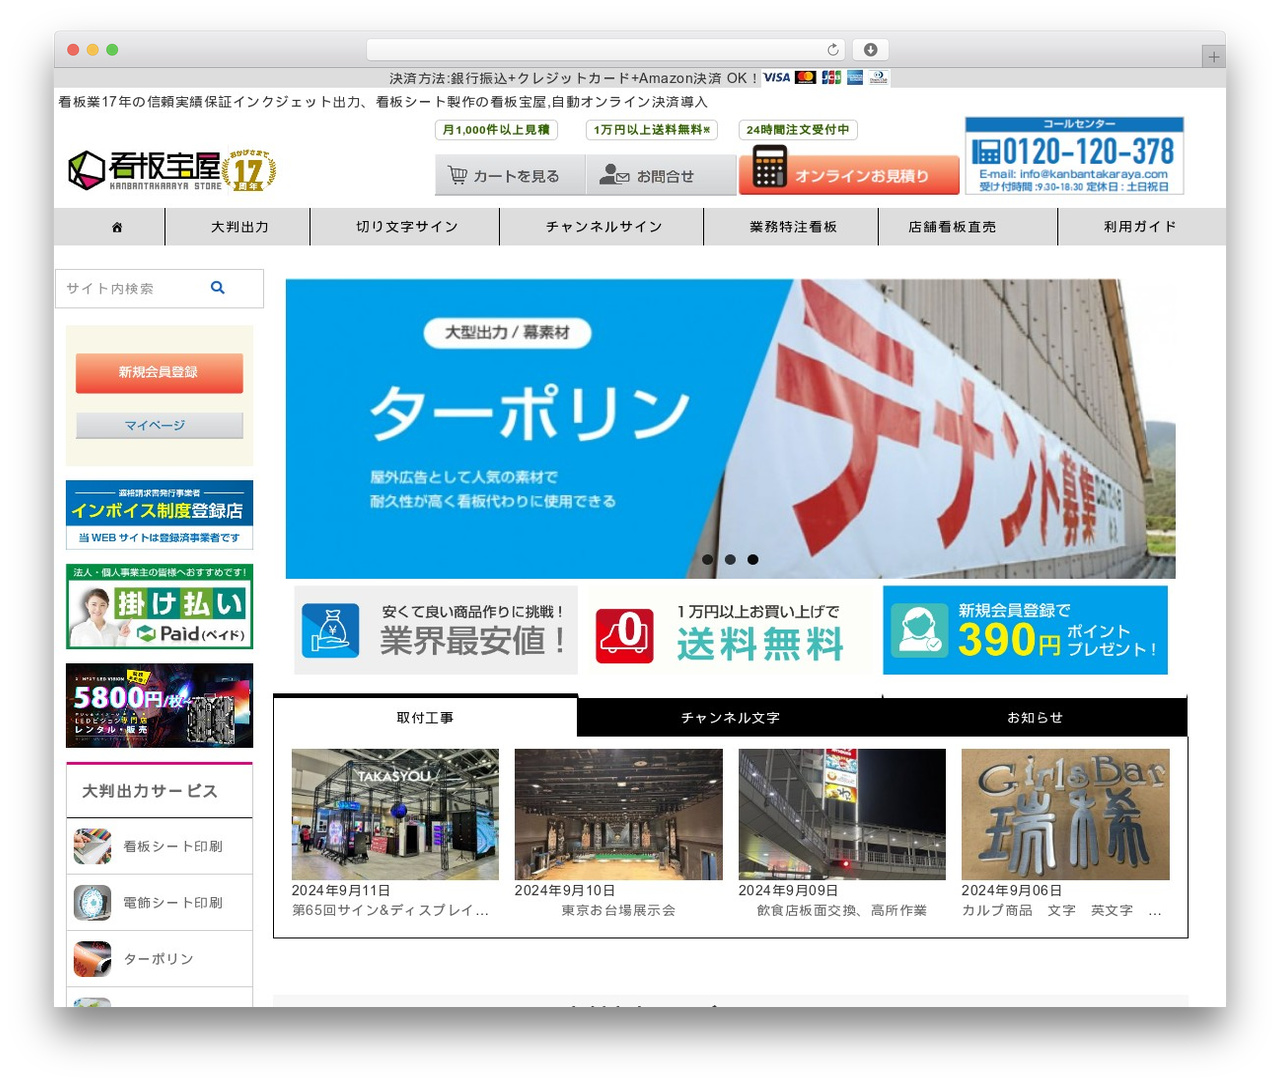The width and height of the screenshot is (1280, 1084).
Task: Click the American Express payment icon
Action: tap(855, 77)
